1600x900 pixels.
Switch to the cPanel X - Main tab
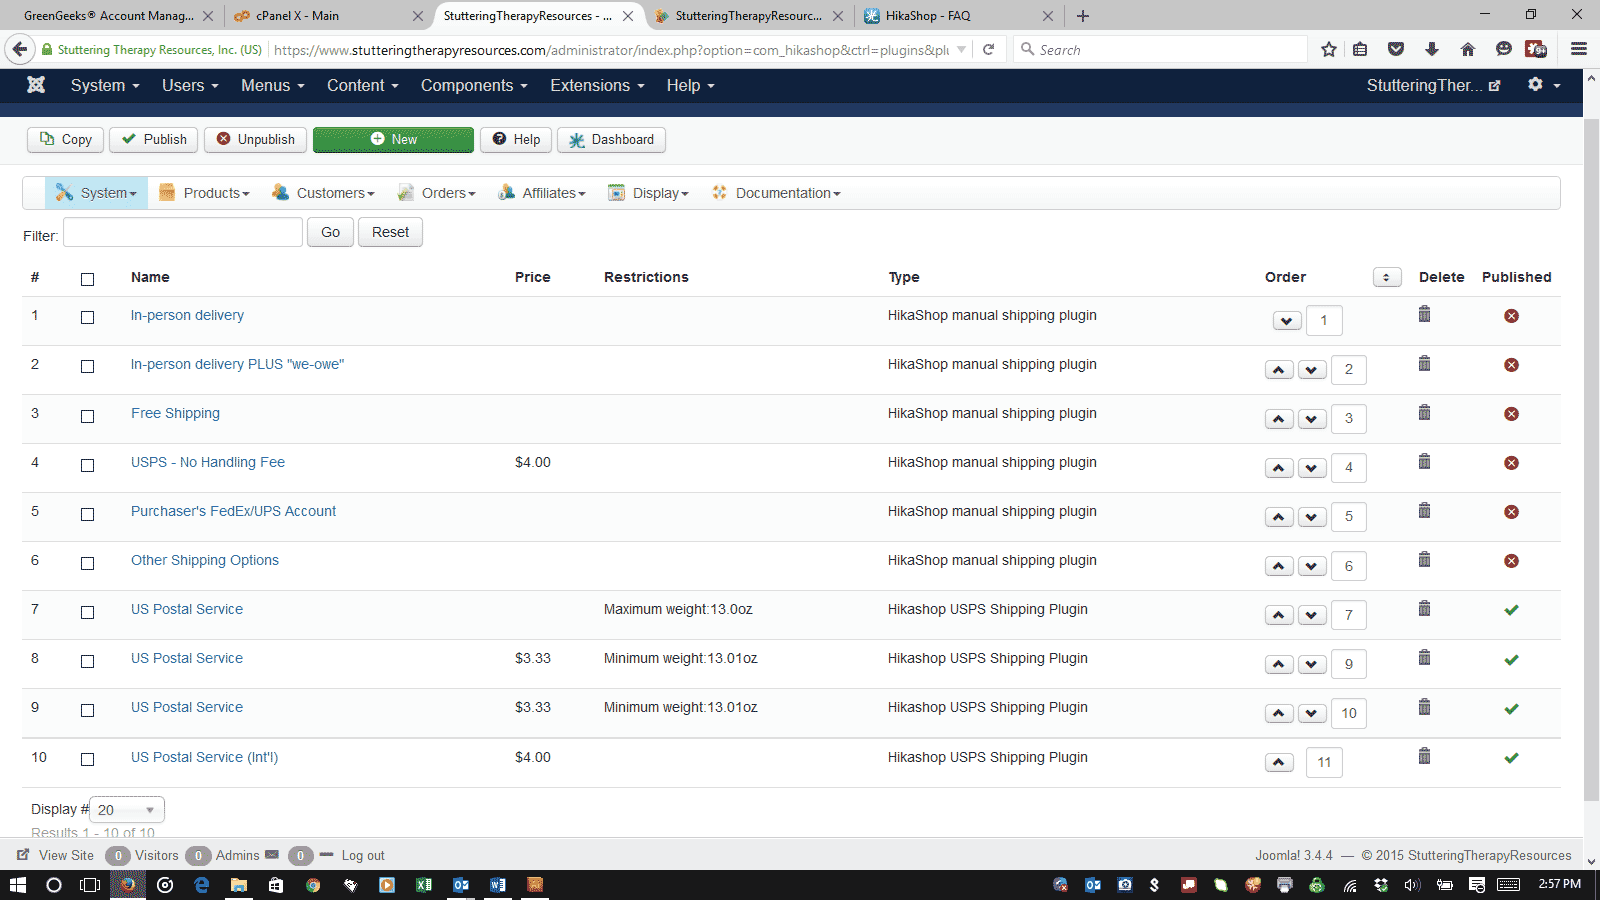pos(326,16)
